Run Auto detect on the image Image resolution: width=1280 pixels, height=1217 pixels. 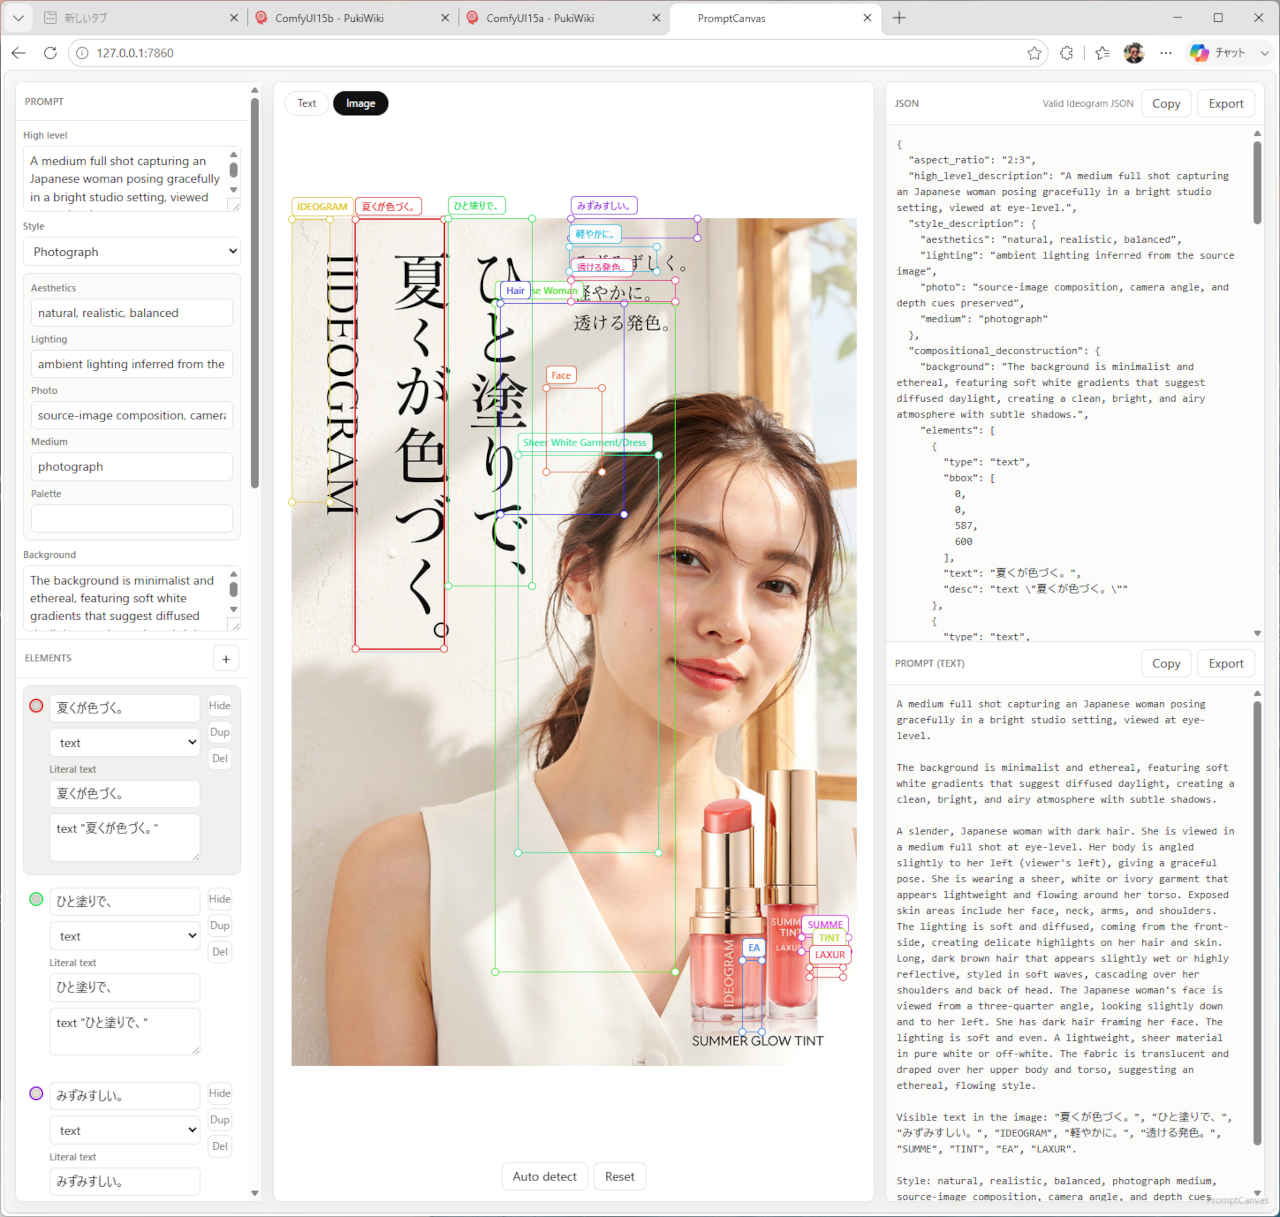click(x=544, y=1177)
